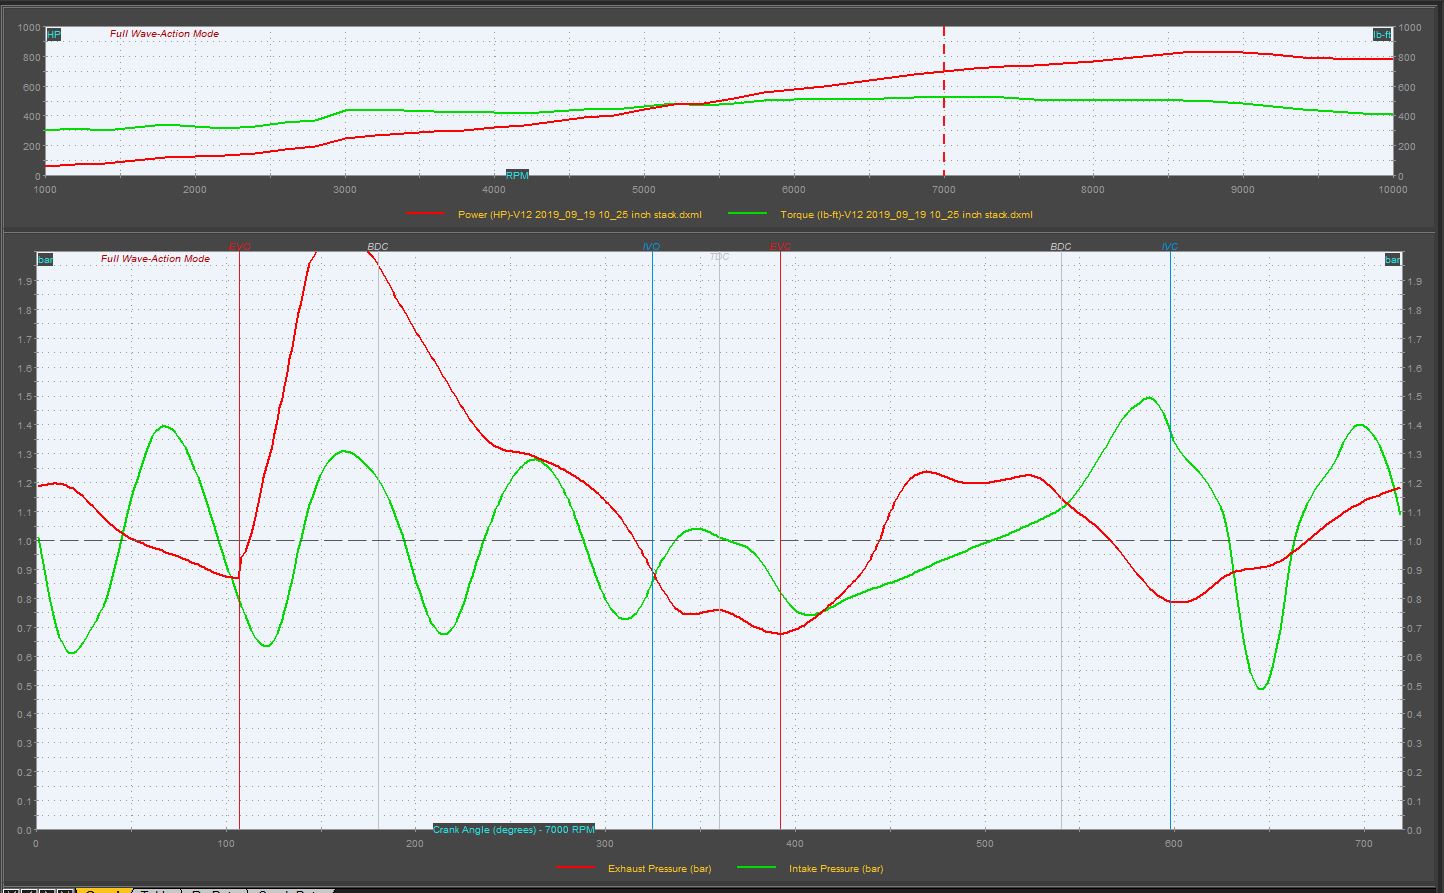Click the BDC label just after EVO

[x=378, y=246]
